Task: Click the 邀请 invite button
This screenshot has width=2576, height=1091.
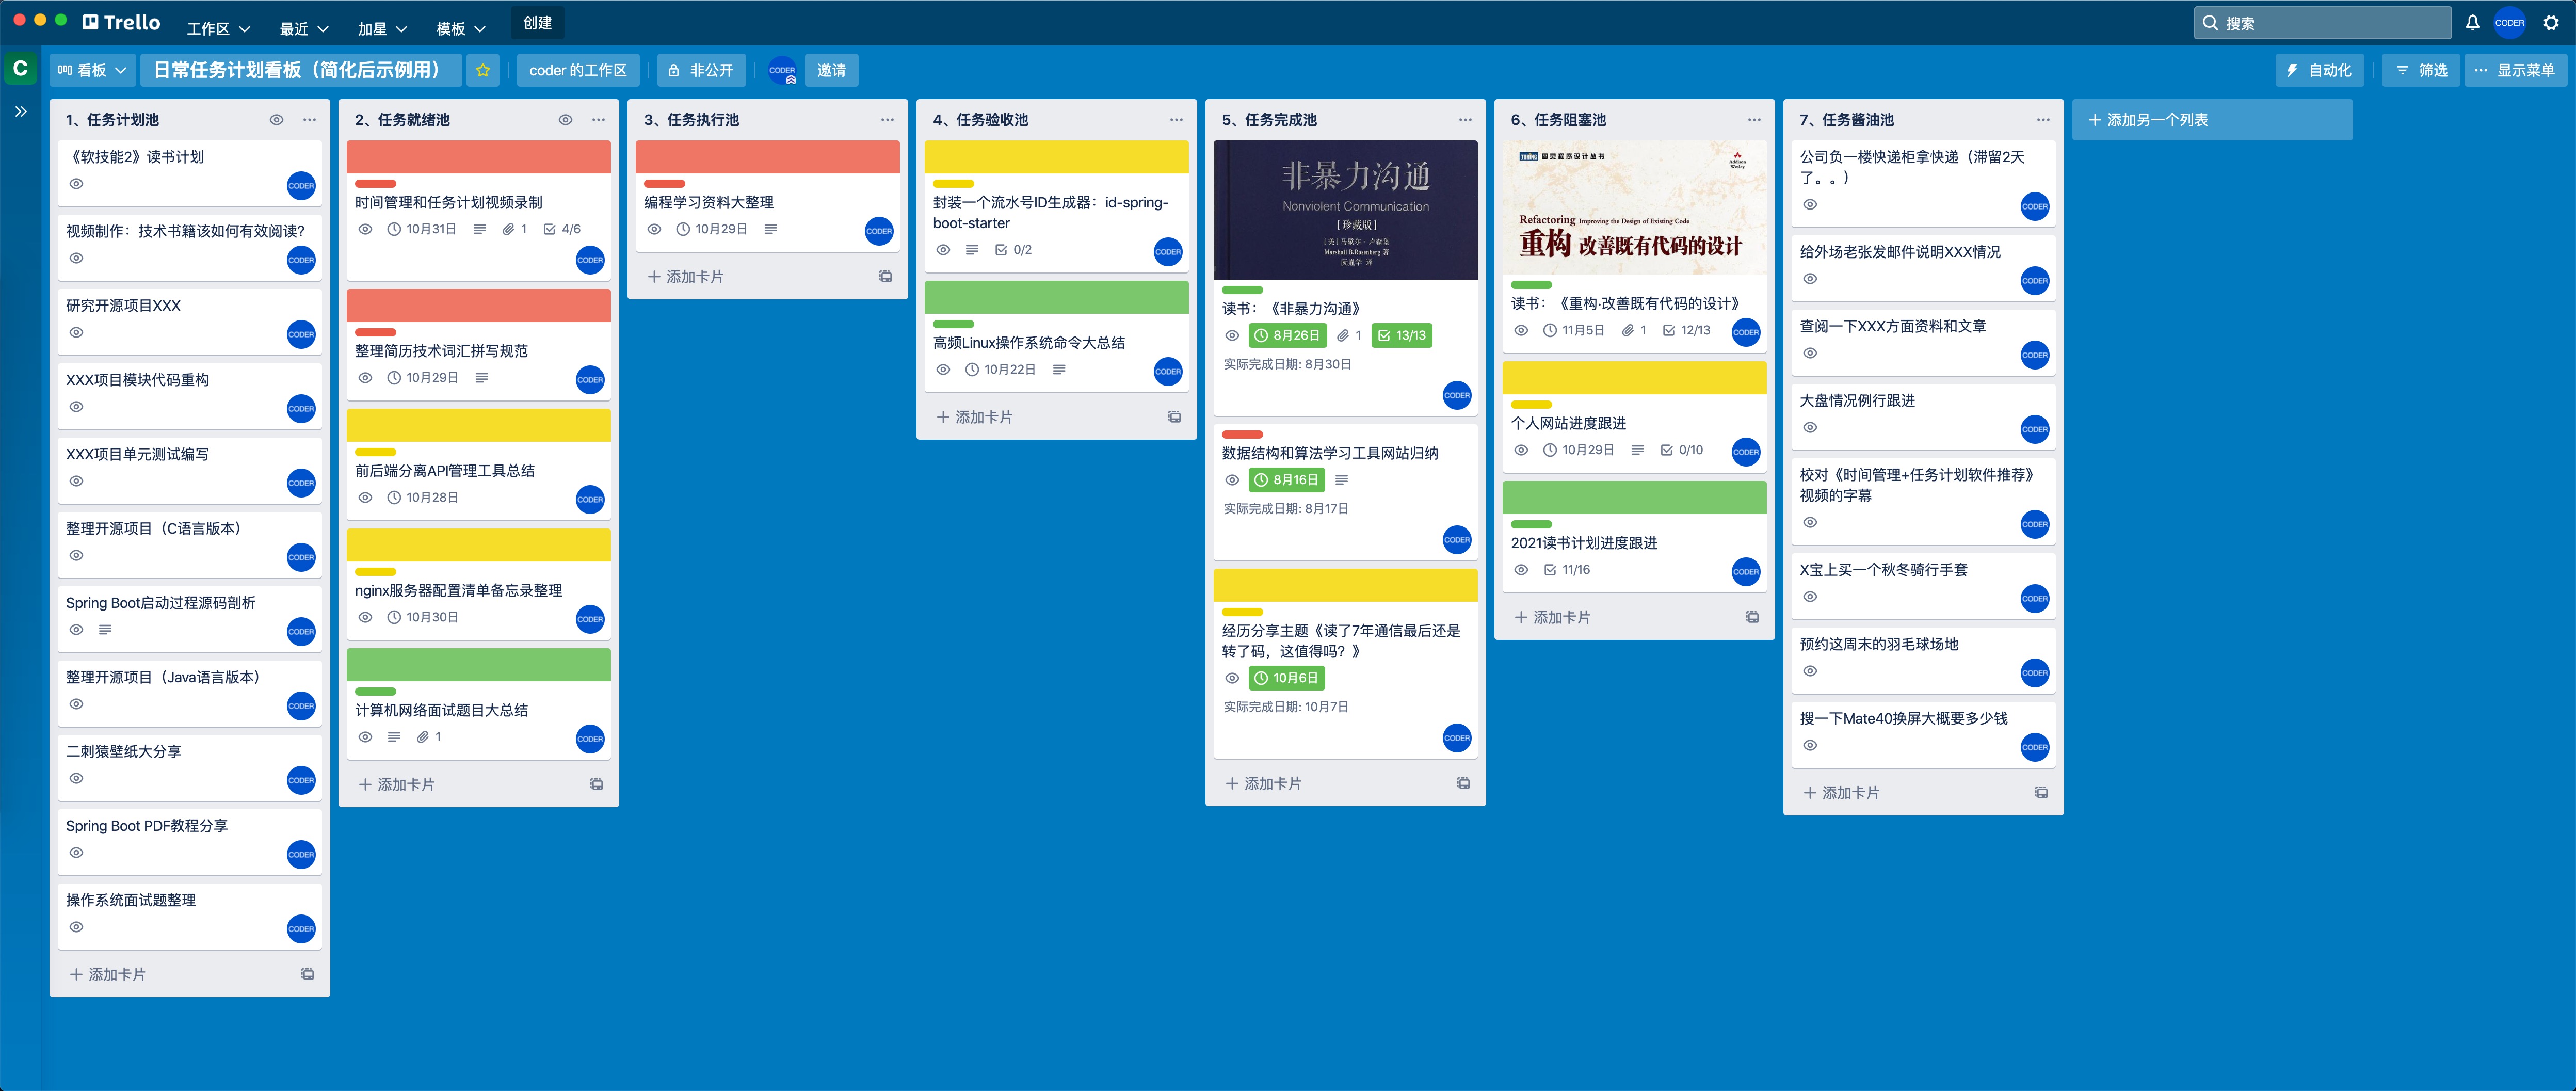Action: (x=831, y=70)
